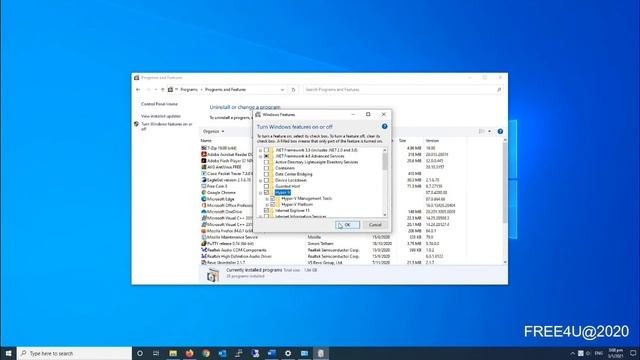Uncheck the Hyper-V feature checkbox
The image size is (640, 360).
266,192
